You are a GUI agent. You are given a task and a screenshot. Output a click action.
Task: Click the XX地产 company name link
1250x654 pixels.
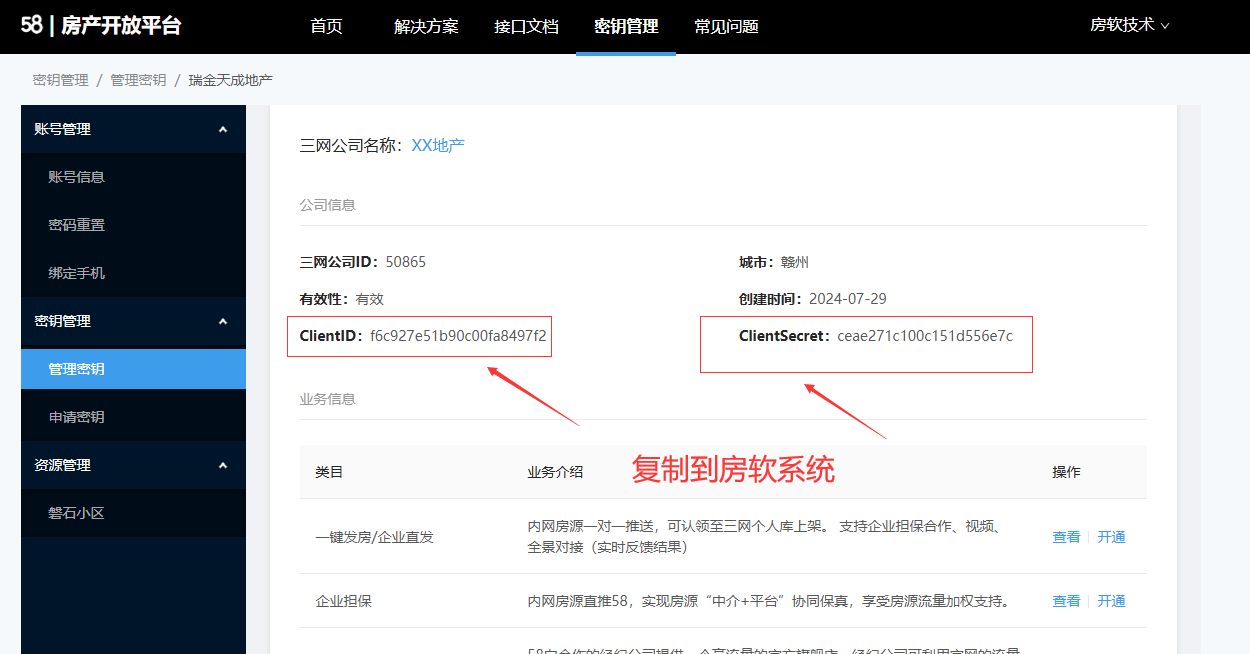(x=438, y=145)
